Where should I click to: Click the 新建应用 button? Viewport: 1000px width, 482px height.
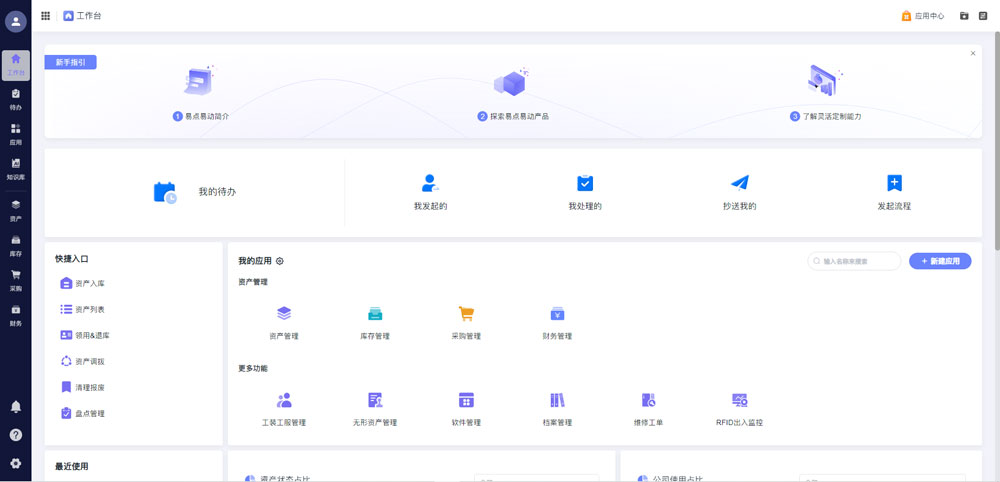(x=940, y=261)
